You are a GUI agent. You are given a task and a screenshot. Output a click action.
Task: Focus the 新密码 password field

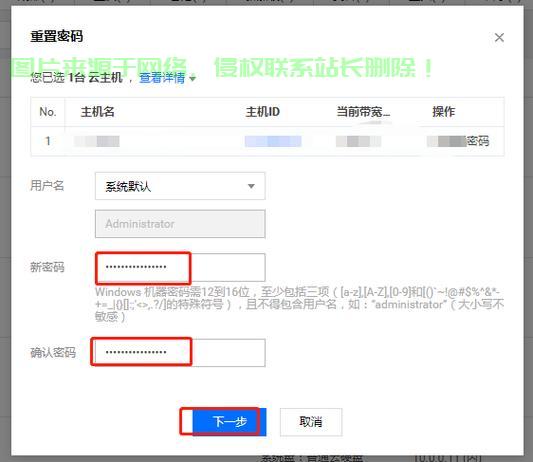tap(180, 267)
